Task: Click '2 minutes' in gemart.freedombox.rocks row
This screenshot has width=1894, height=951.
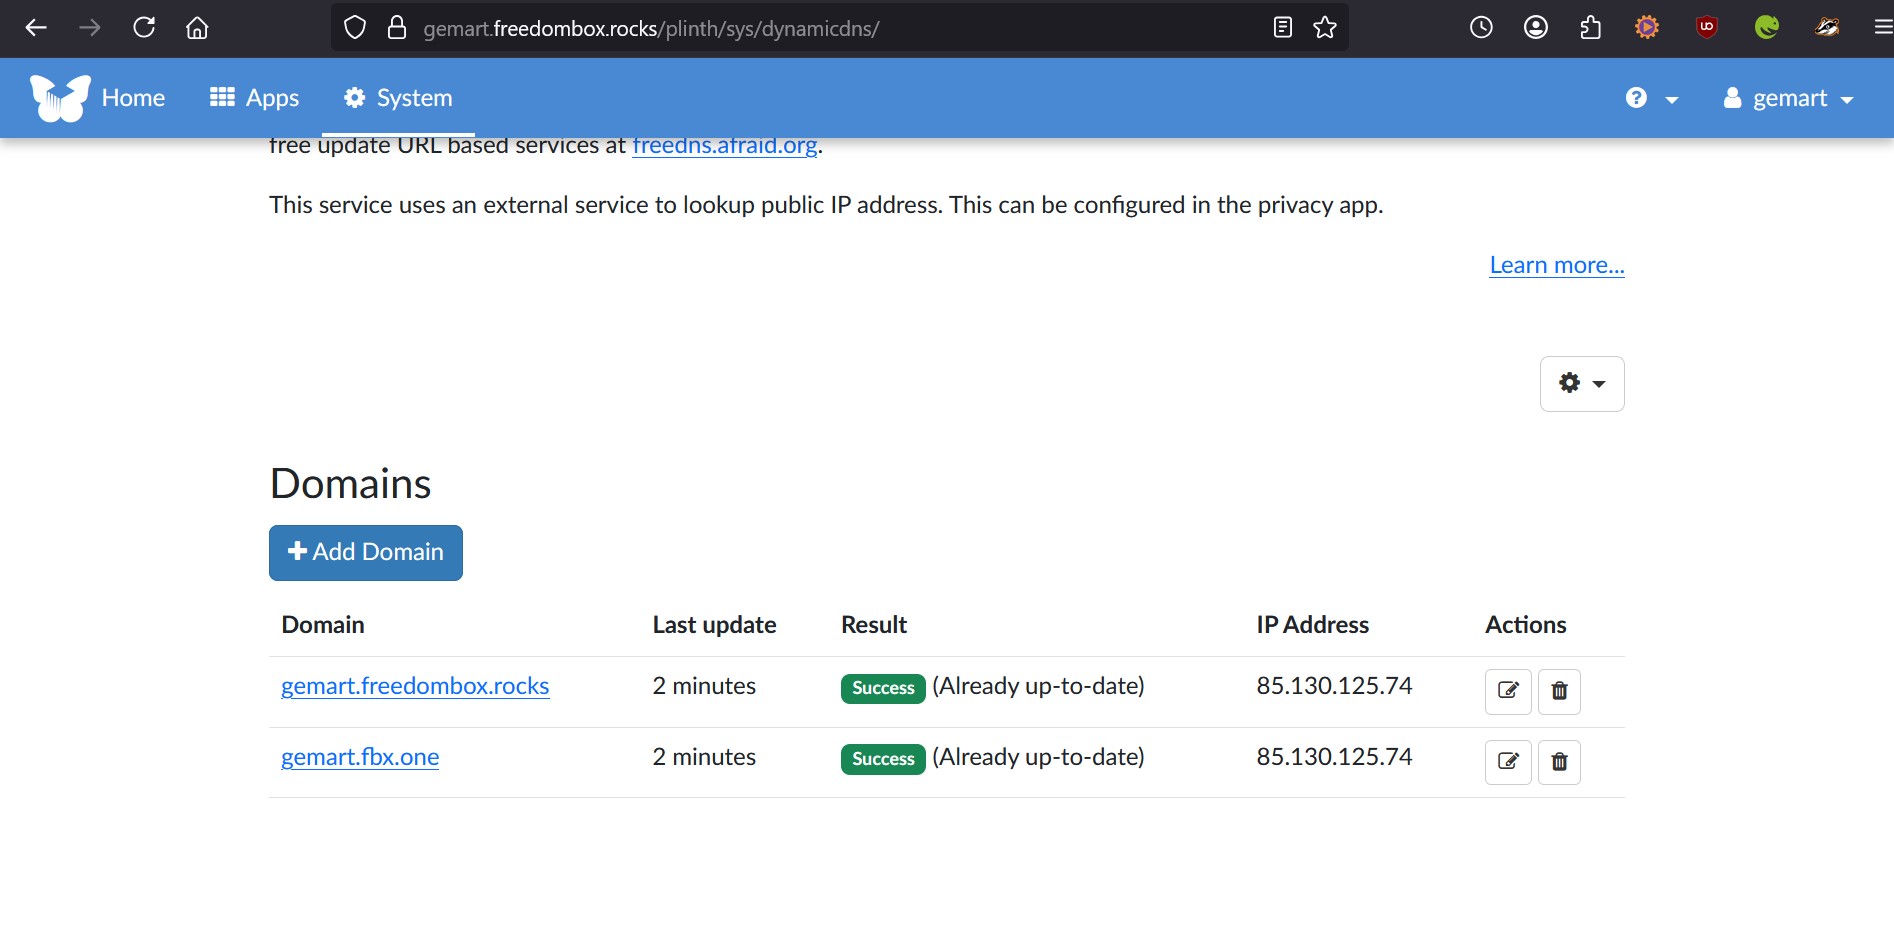Action: [x=704, y=686]
